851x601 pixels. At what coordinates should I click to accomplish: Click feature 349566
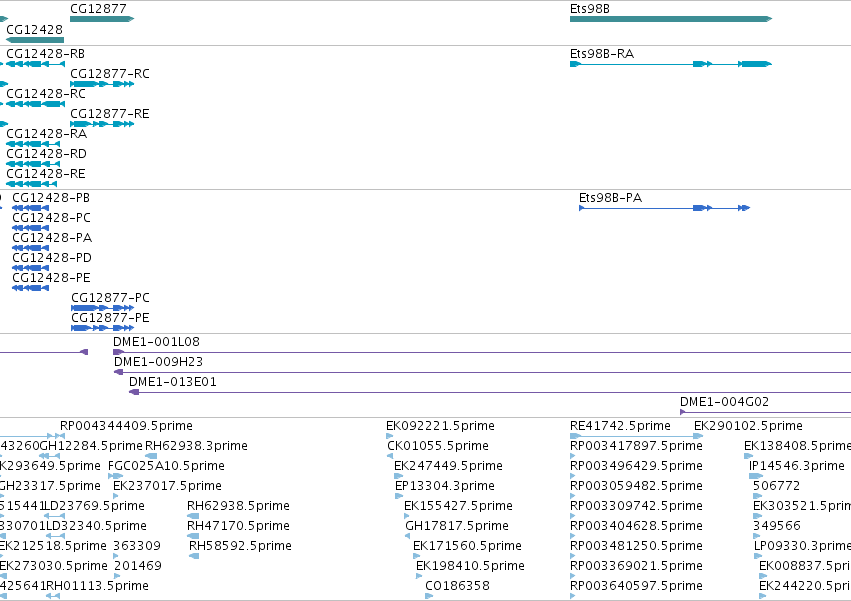tap(776, 526)
